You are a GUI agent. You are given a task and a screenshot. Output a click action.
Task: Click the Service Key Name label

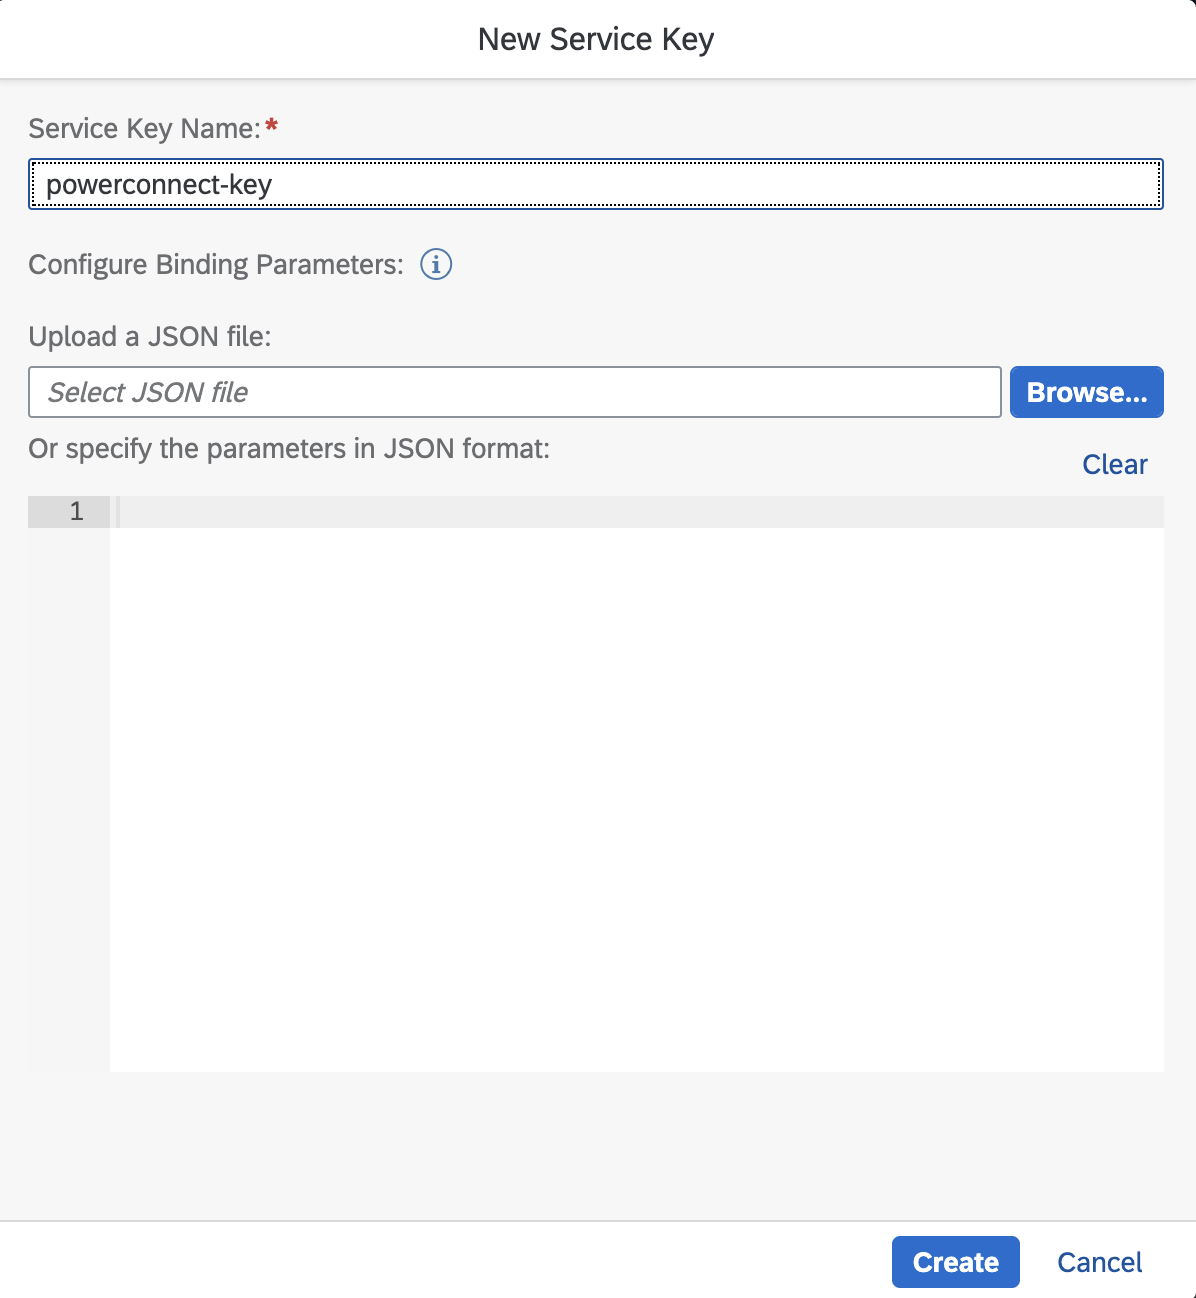click(x=144, y=129)
